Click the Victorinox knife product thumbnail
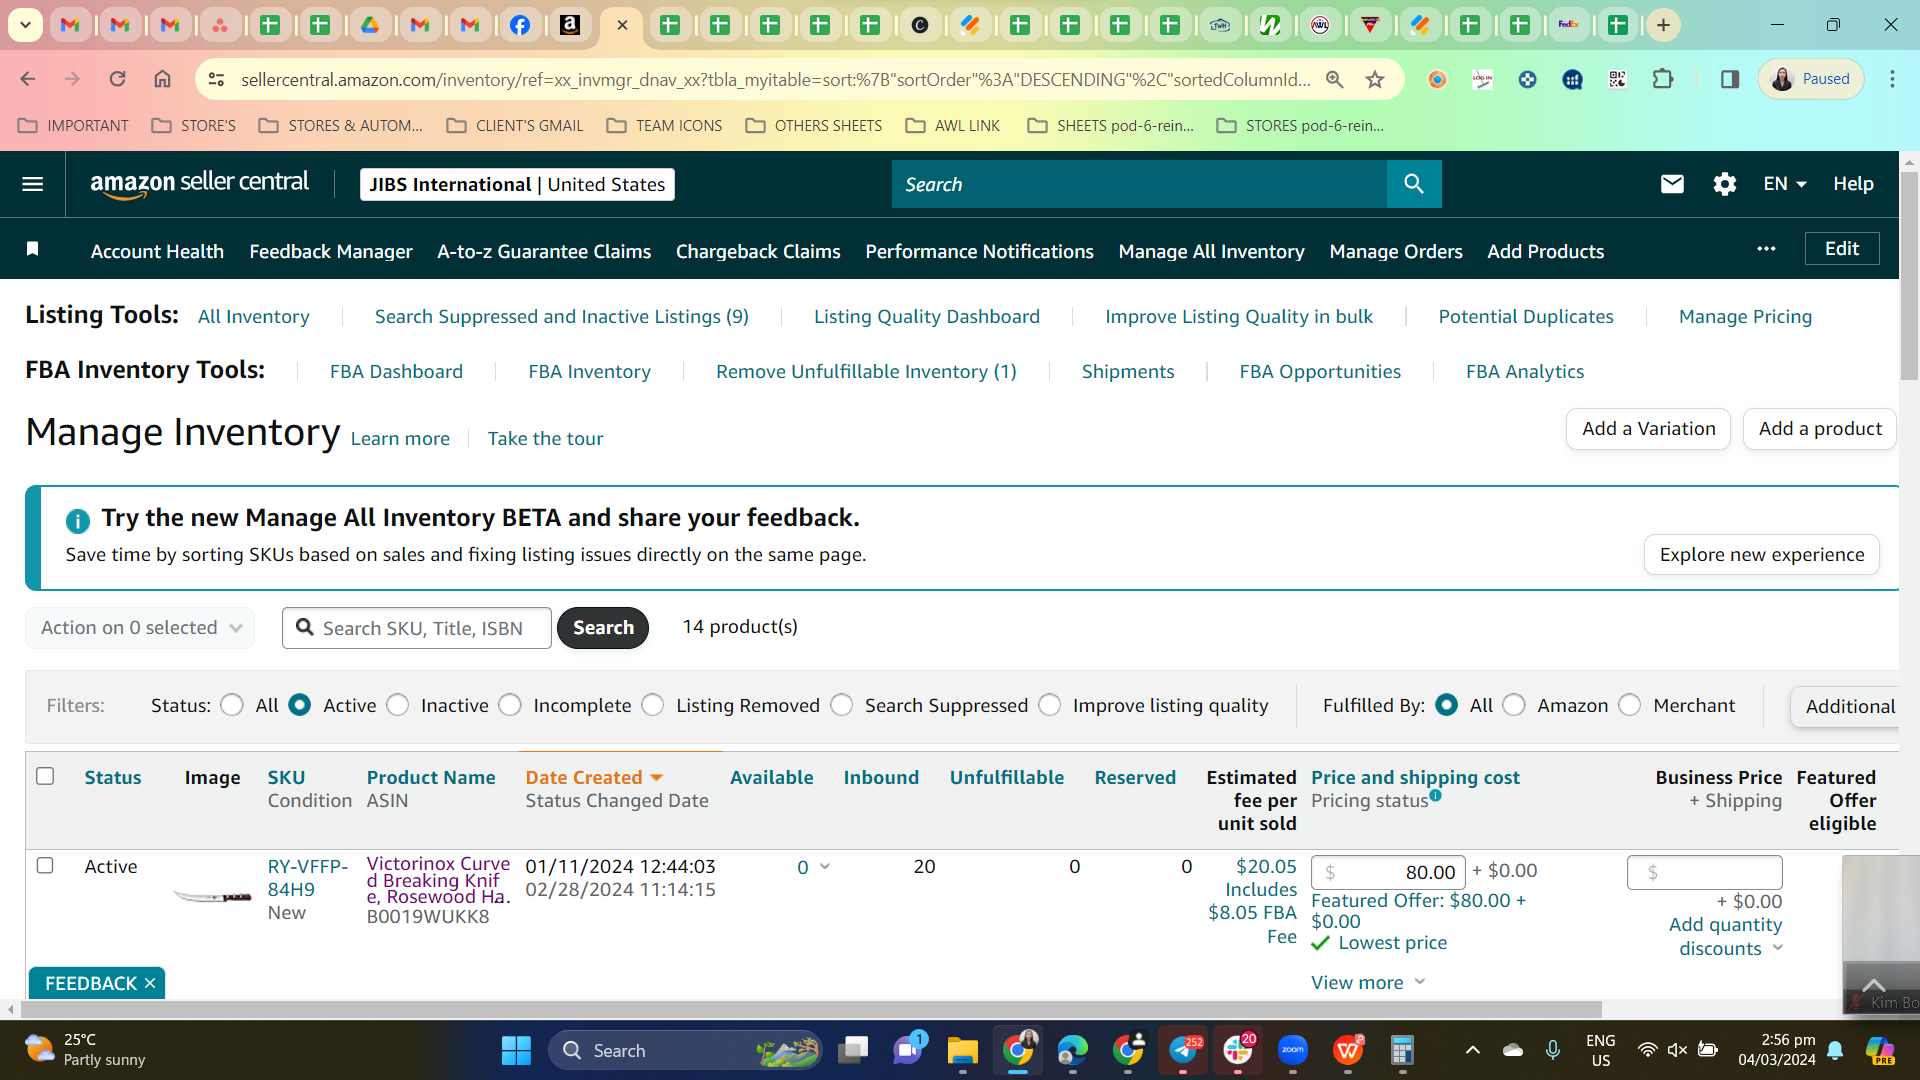 point(212,896)
